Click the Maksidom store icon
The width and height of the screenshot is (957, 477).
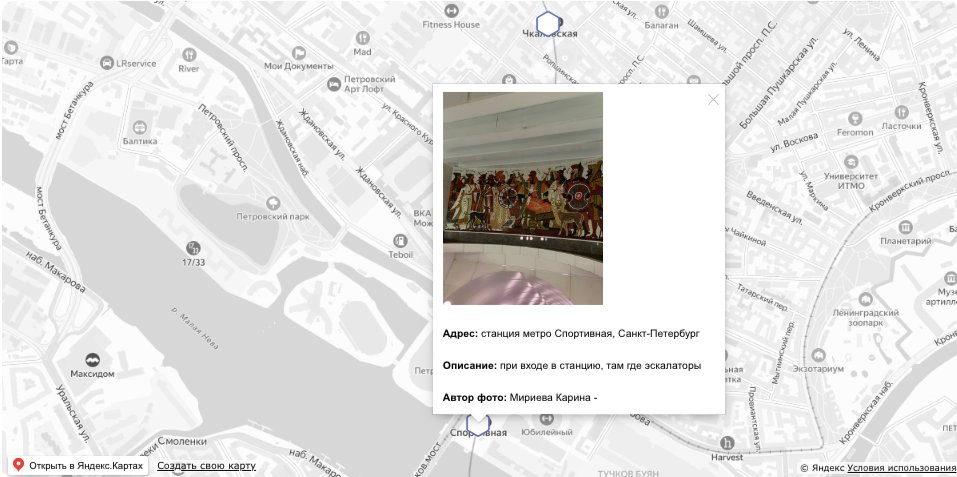coord(91,358)
